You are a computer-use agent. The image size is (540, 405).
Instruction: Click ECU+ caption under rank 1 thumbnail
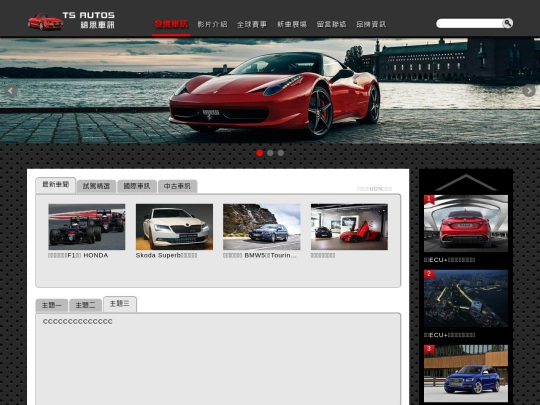click(x=449, y=260)
